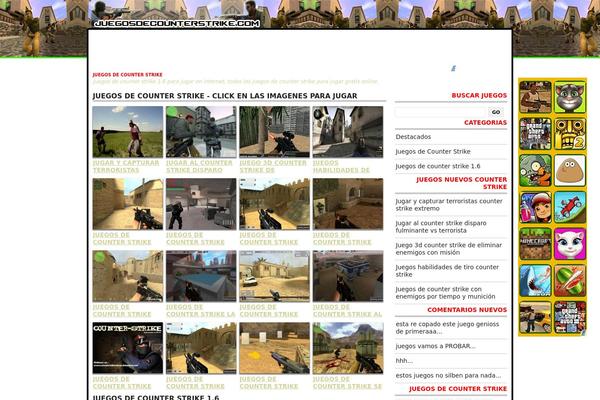600x400 pixels.
Task: Focus the Buscar Juegos search field
Action: (440, 112)
